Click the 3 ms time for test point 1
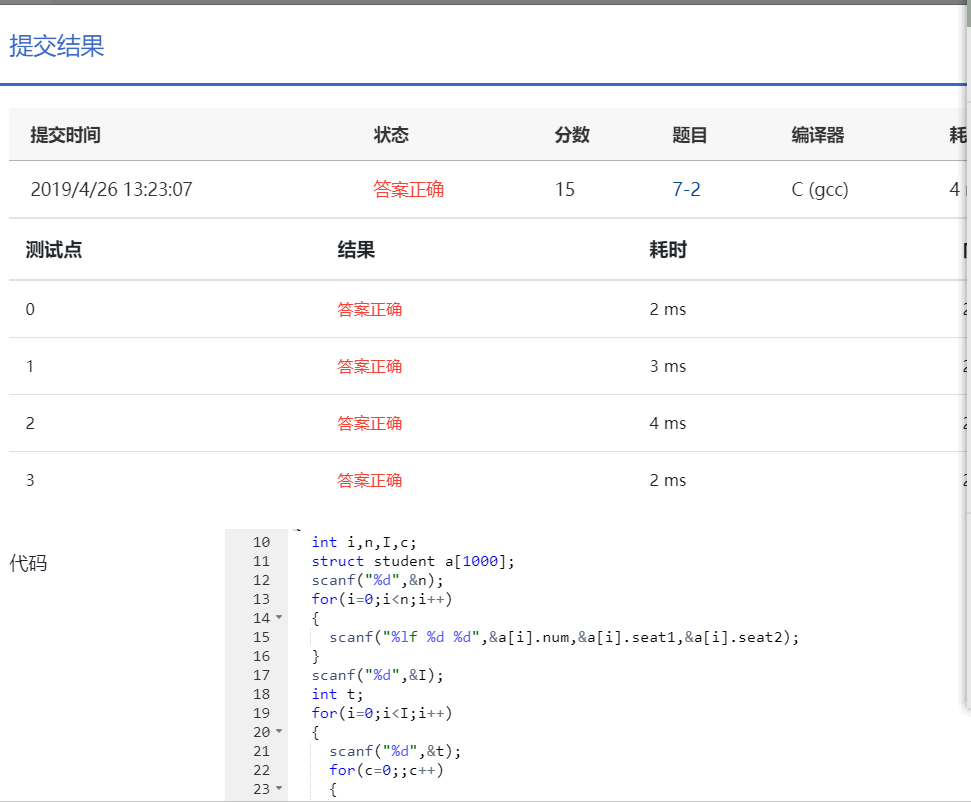 668,366
